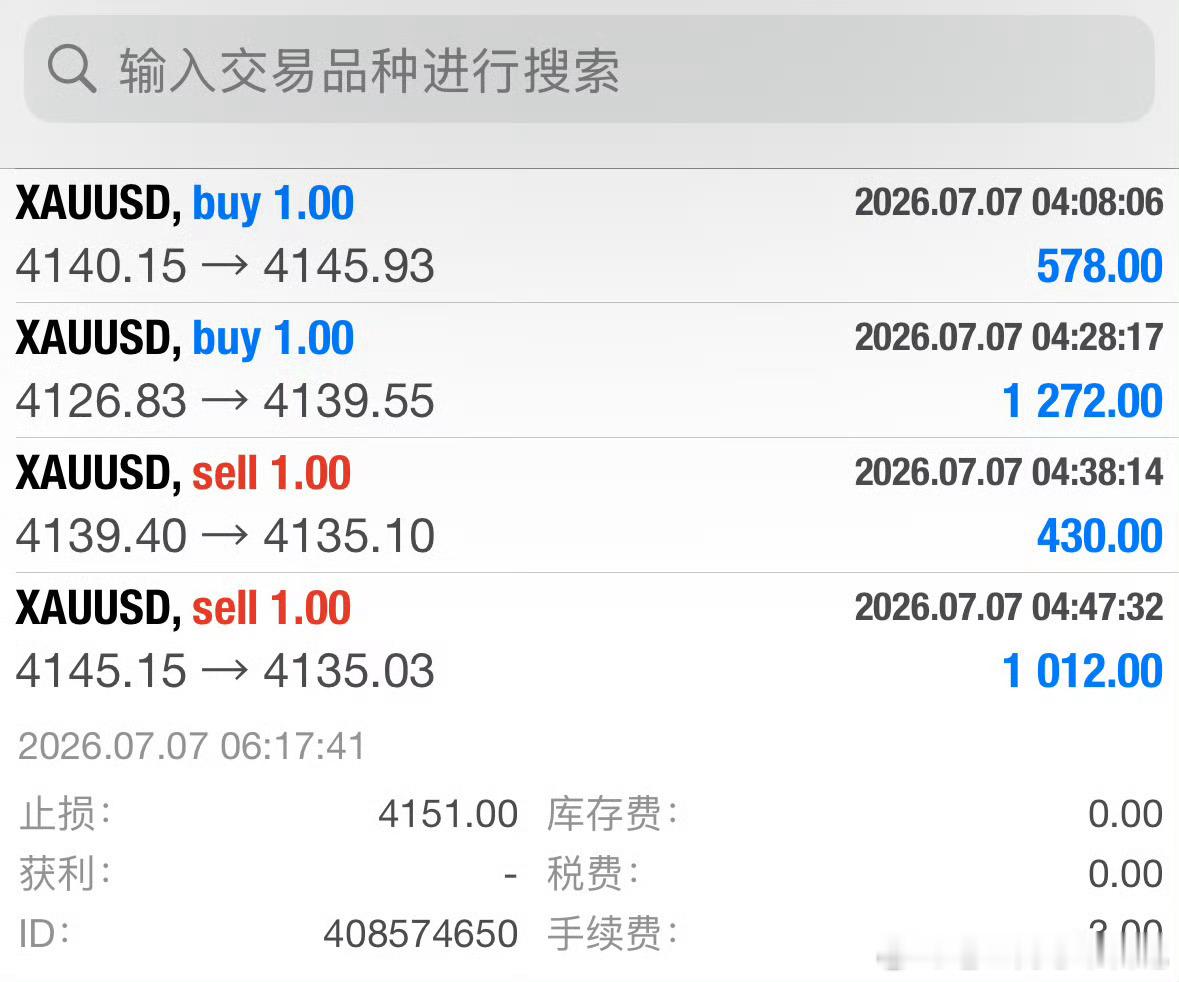Tap the price range 4145.15 → 4135.03
This screenshot has height=982, width=1179.
pyautogui.click(x=225, y=671)
